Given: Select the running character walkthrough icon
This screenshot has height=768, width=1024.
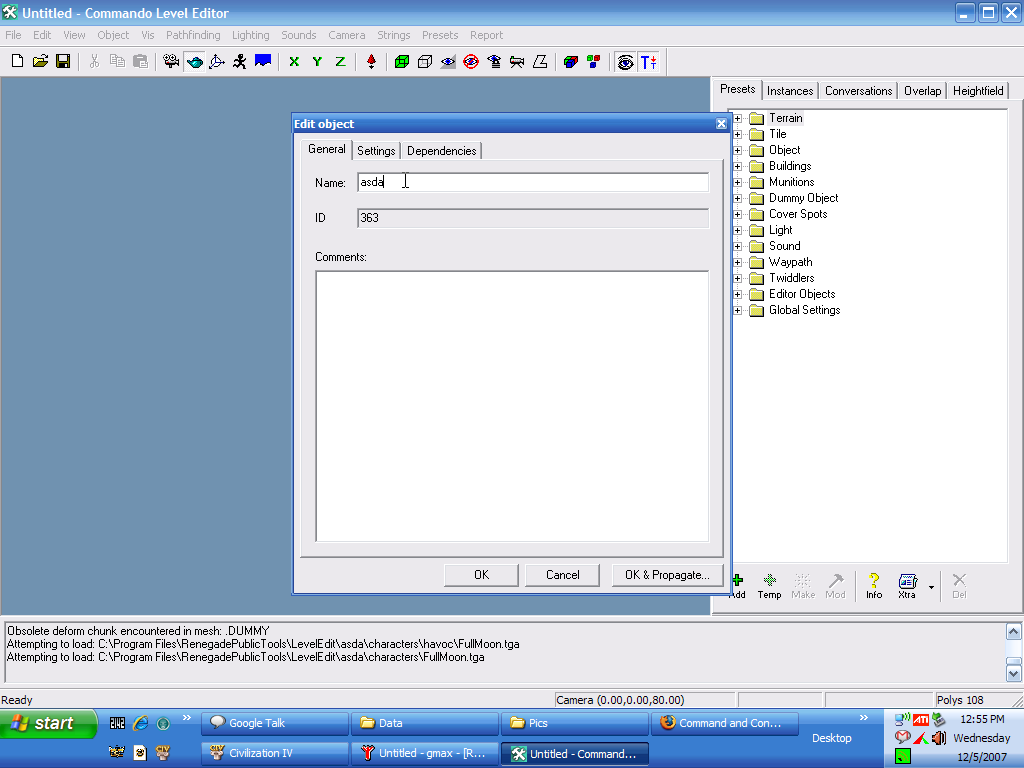Looking at the screenshot, I should (x=240, y=62).
